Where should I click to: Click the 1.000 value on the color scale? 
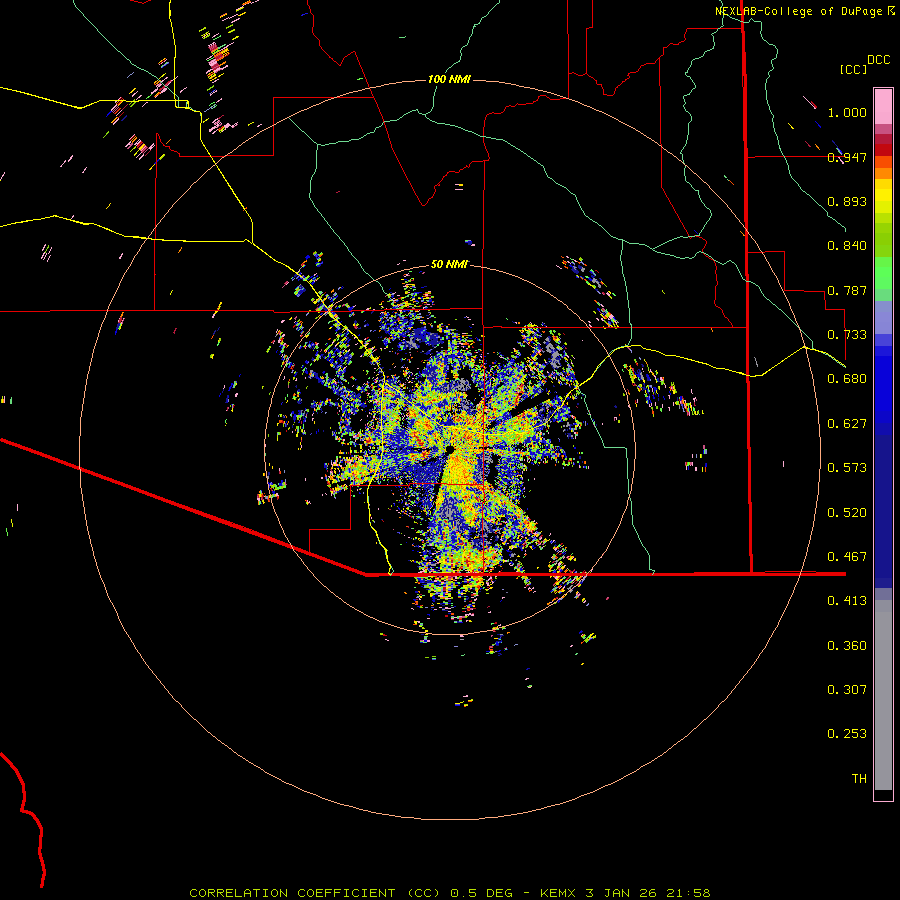click(x=847, y=113)
